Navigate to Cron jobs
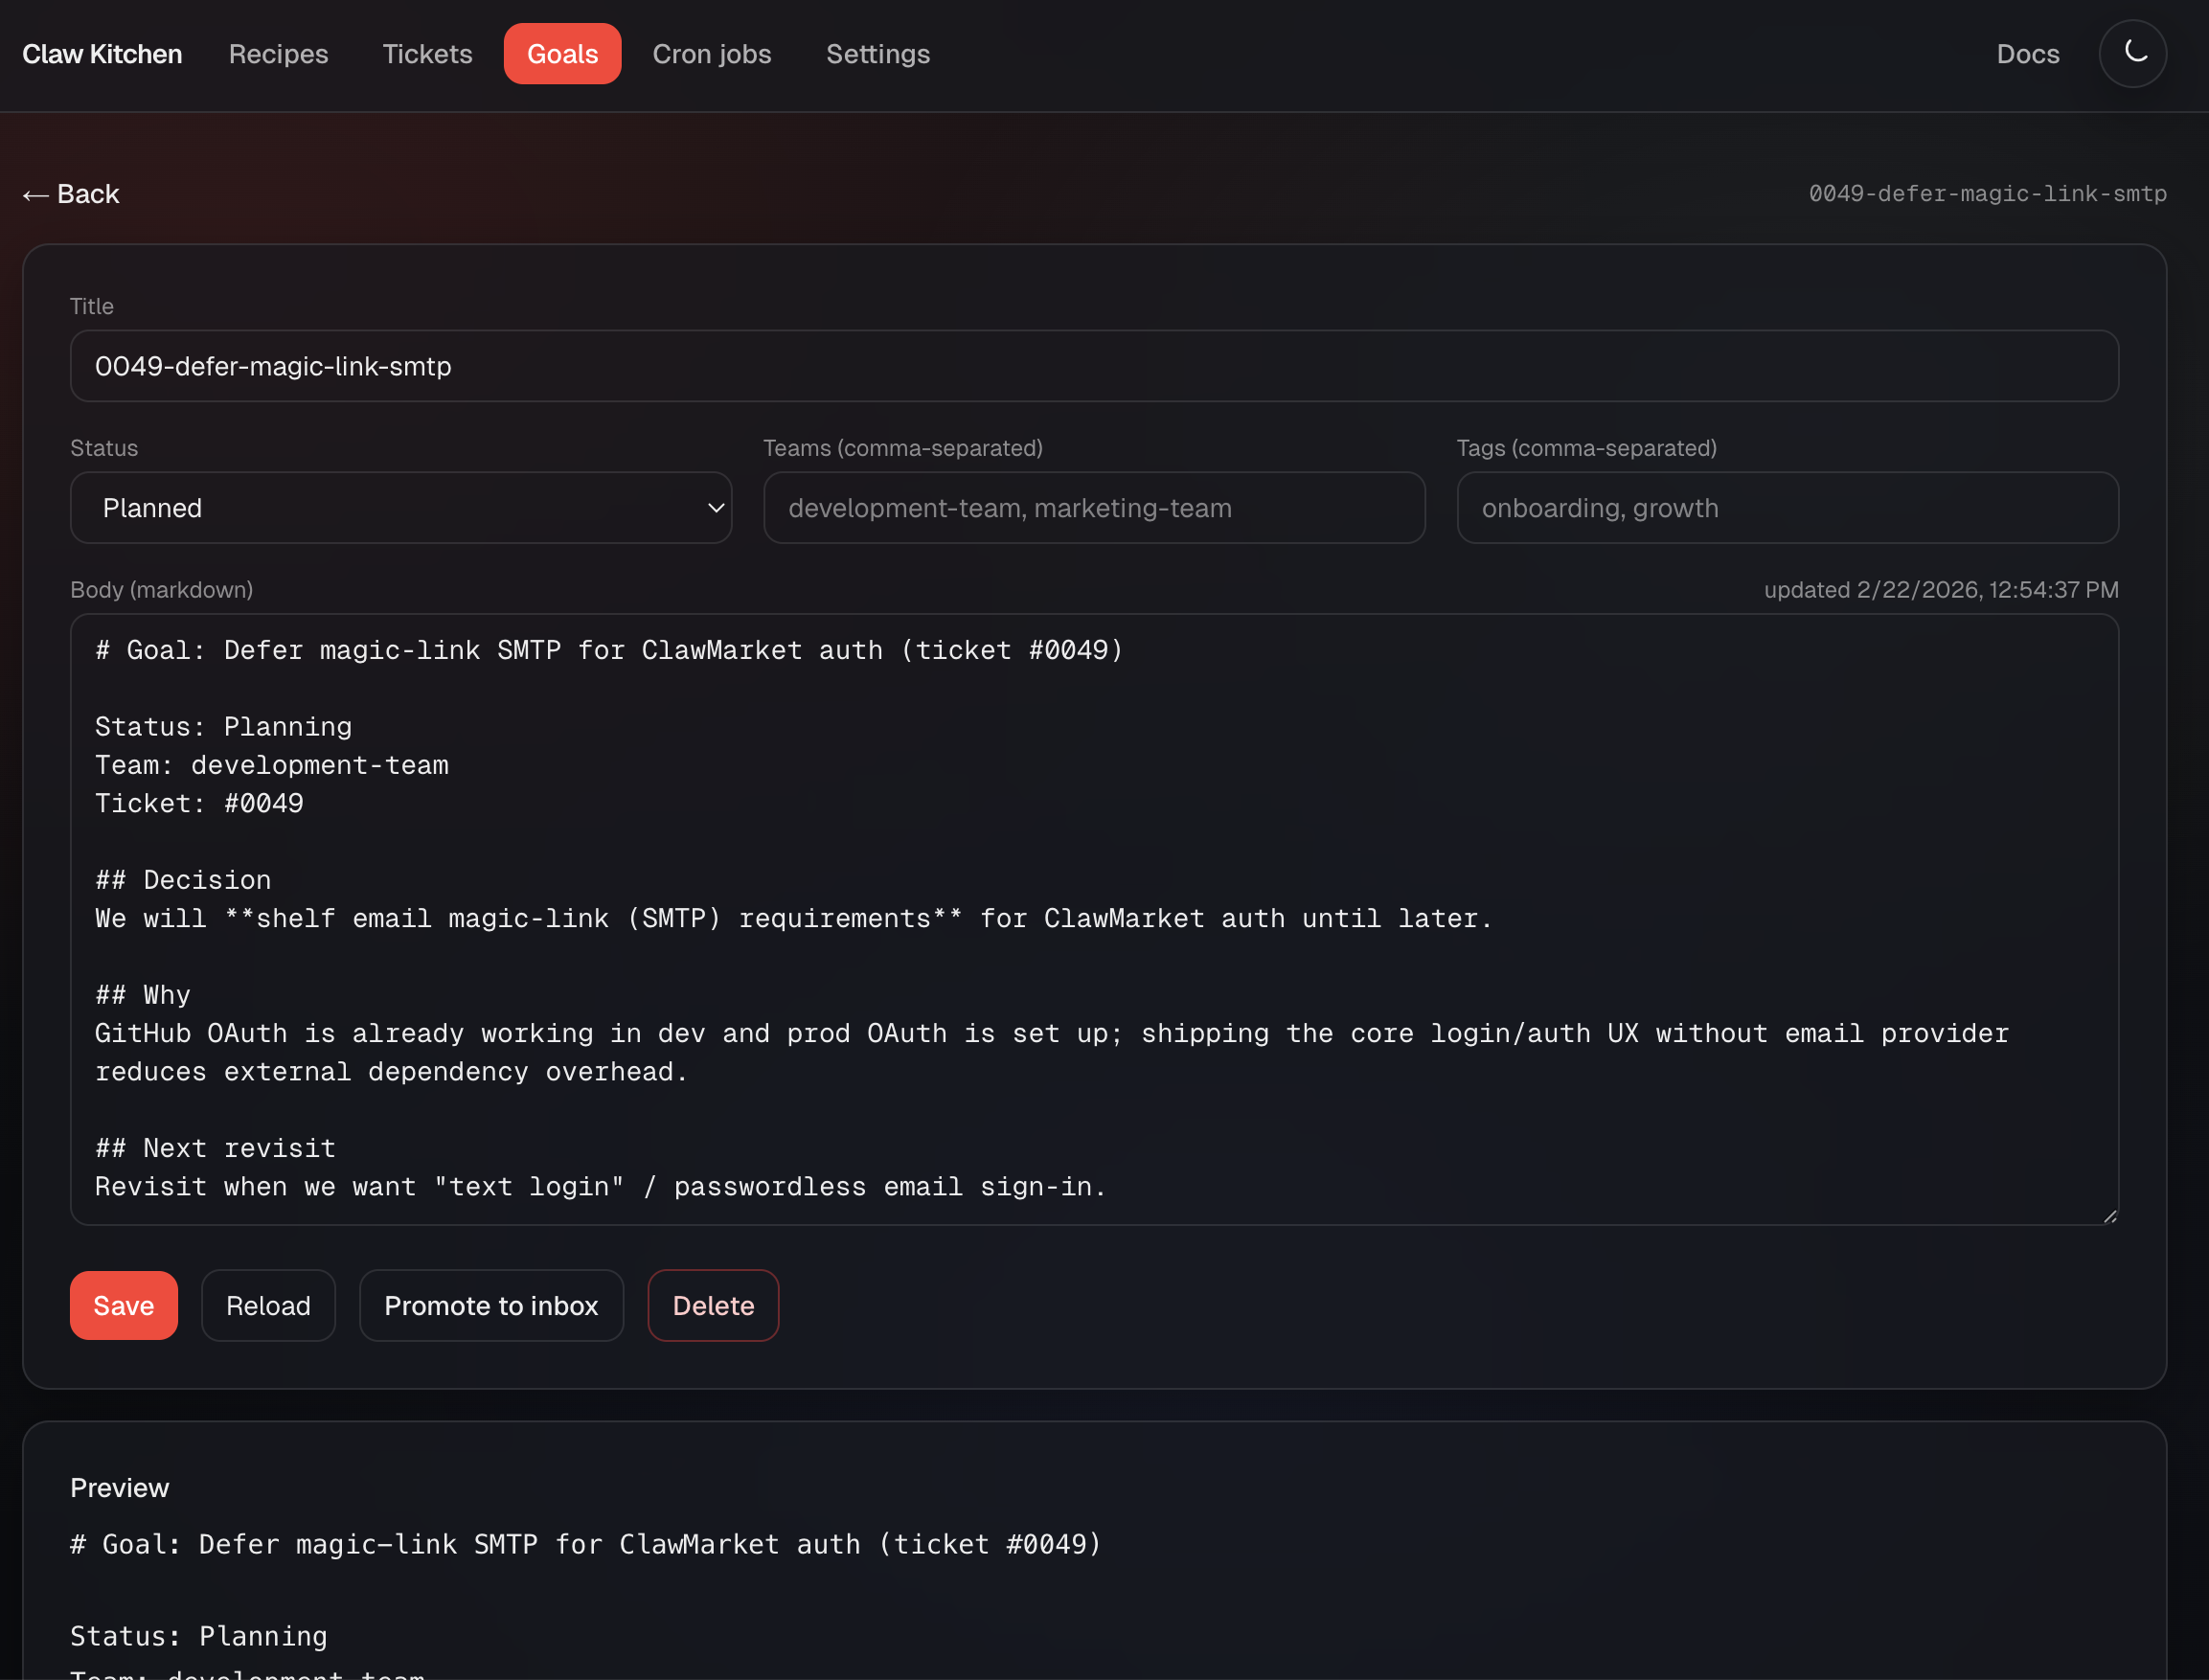The height and width of the screenshot is (1680, 2209). click(711, 54)
